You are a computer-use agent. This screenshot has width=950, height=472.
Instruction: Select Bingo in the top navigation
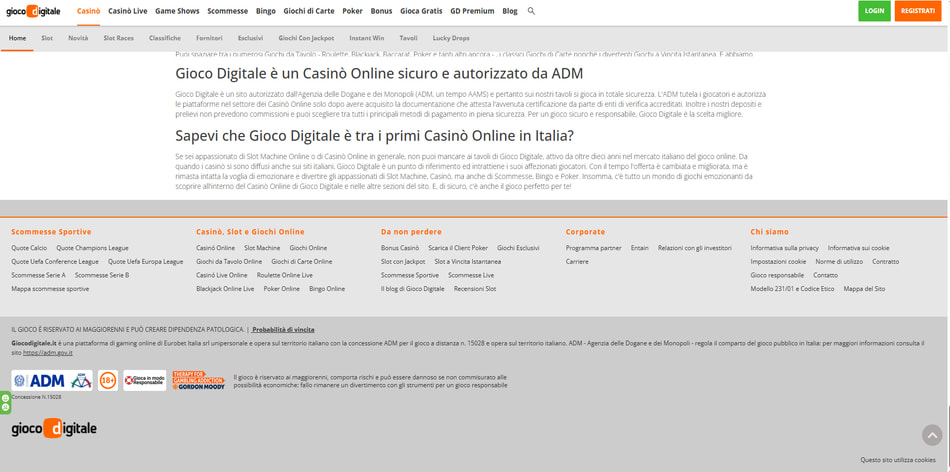pyautogui.click(x=265, y=11)
